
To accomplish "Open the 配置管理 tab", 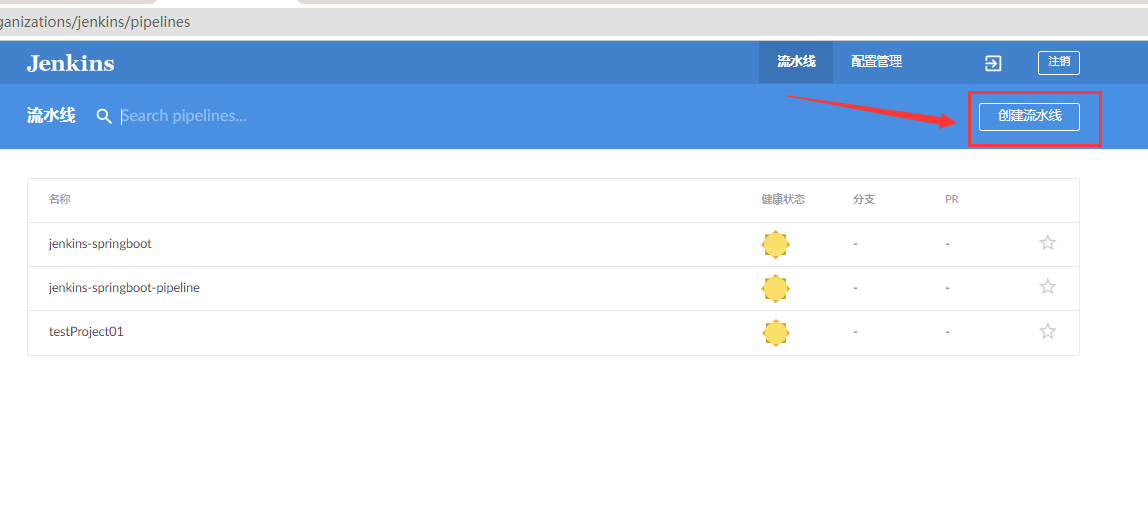I will tap(876, 62).
